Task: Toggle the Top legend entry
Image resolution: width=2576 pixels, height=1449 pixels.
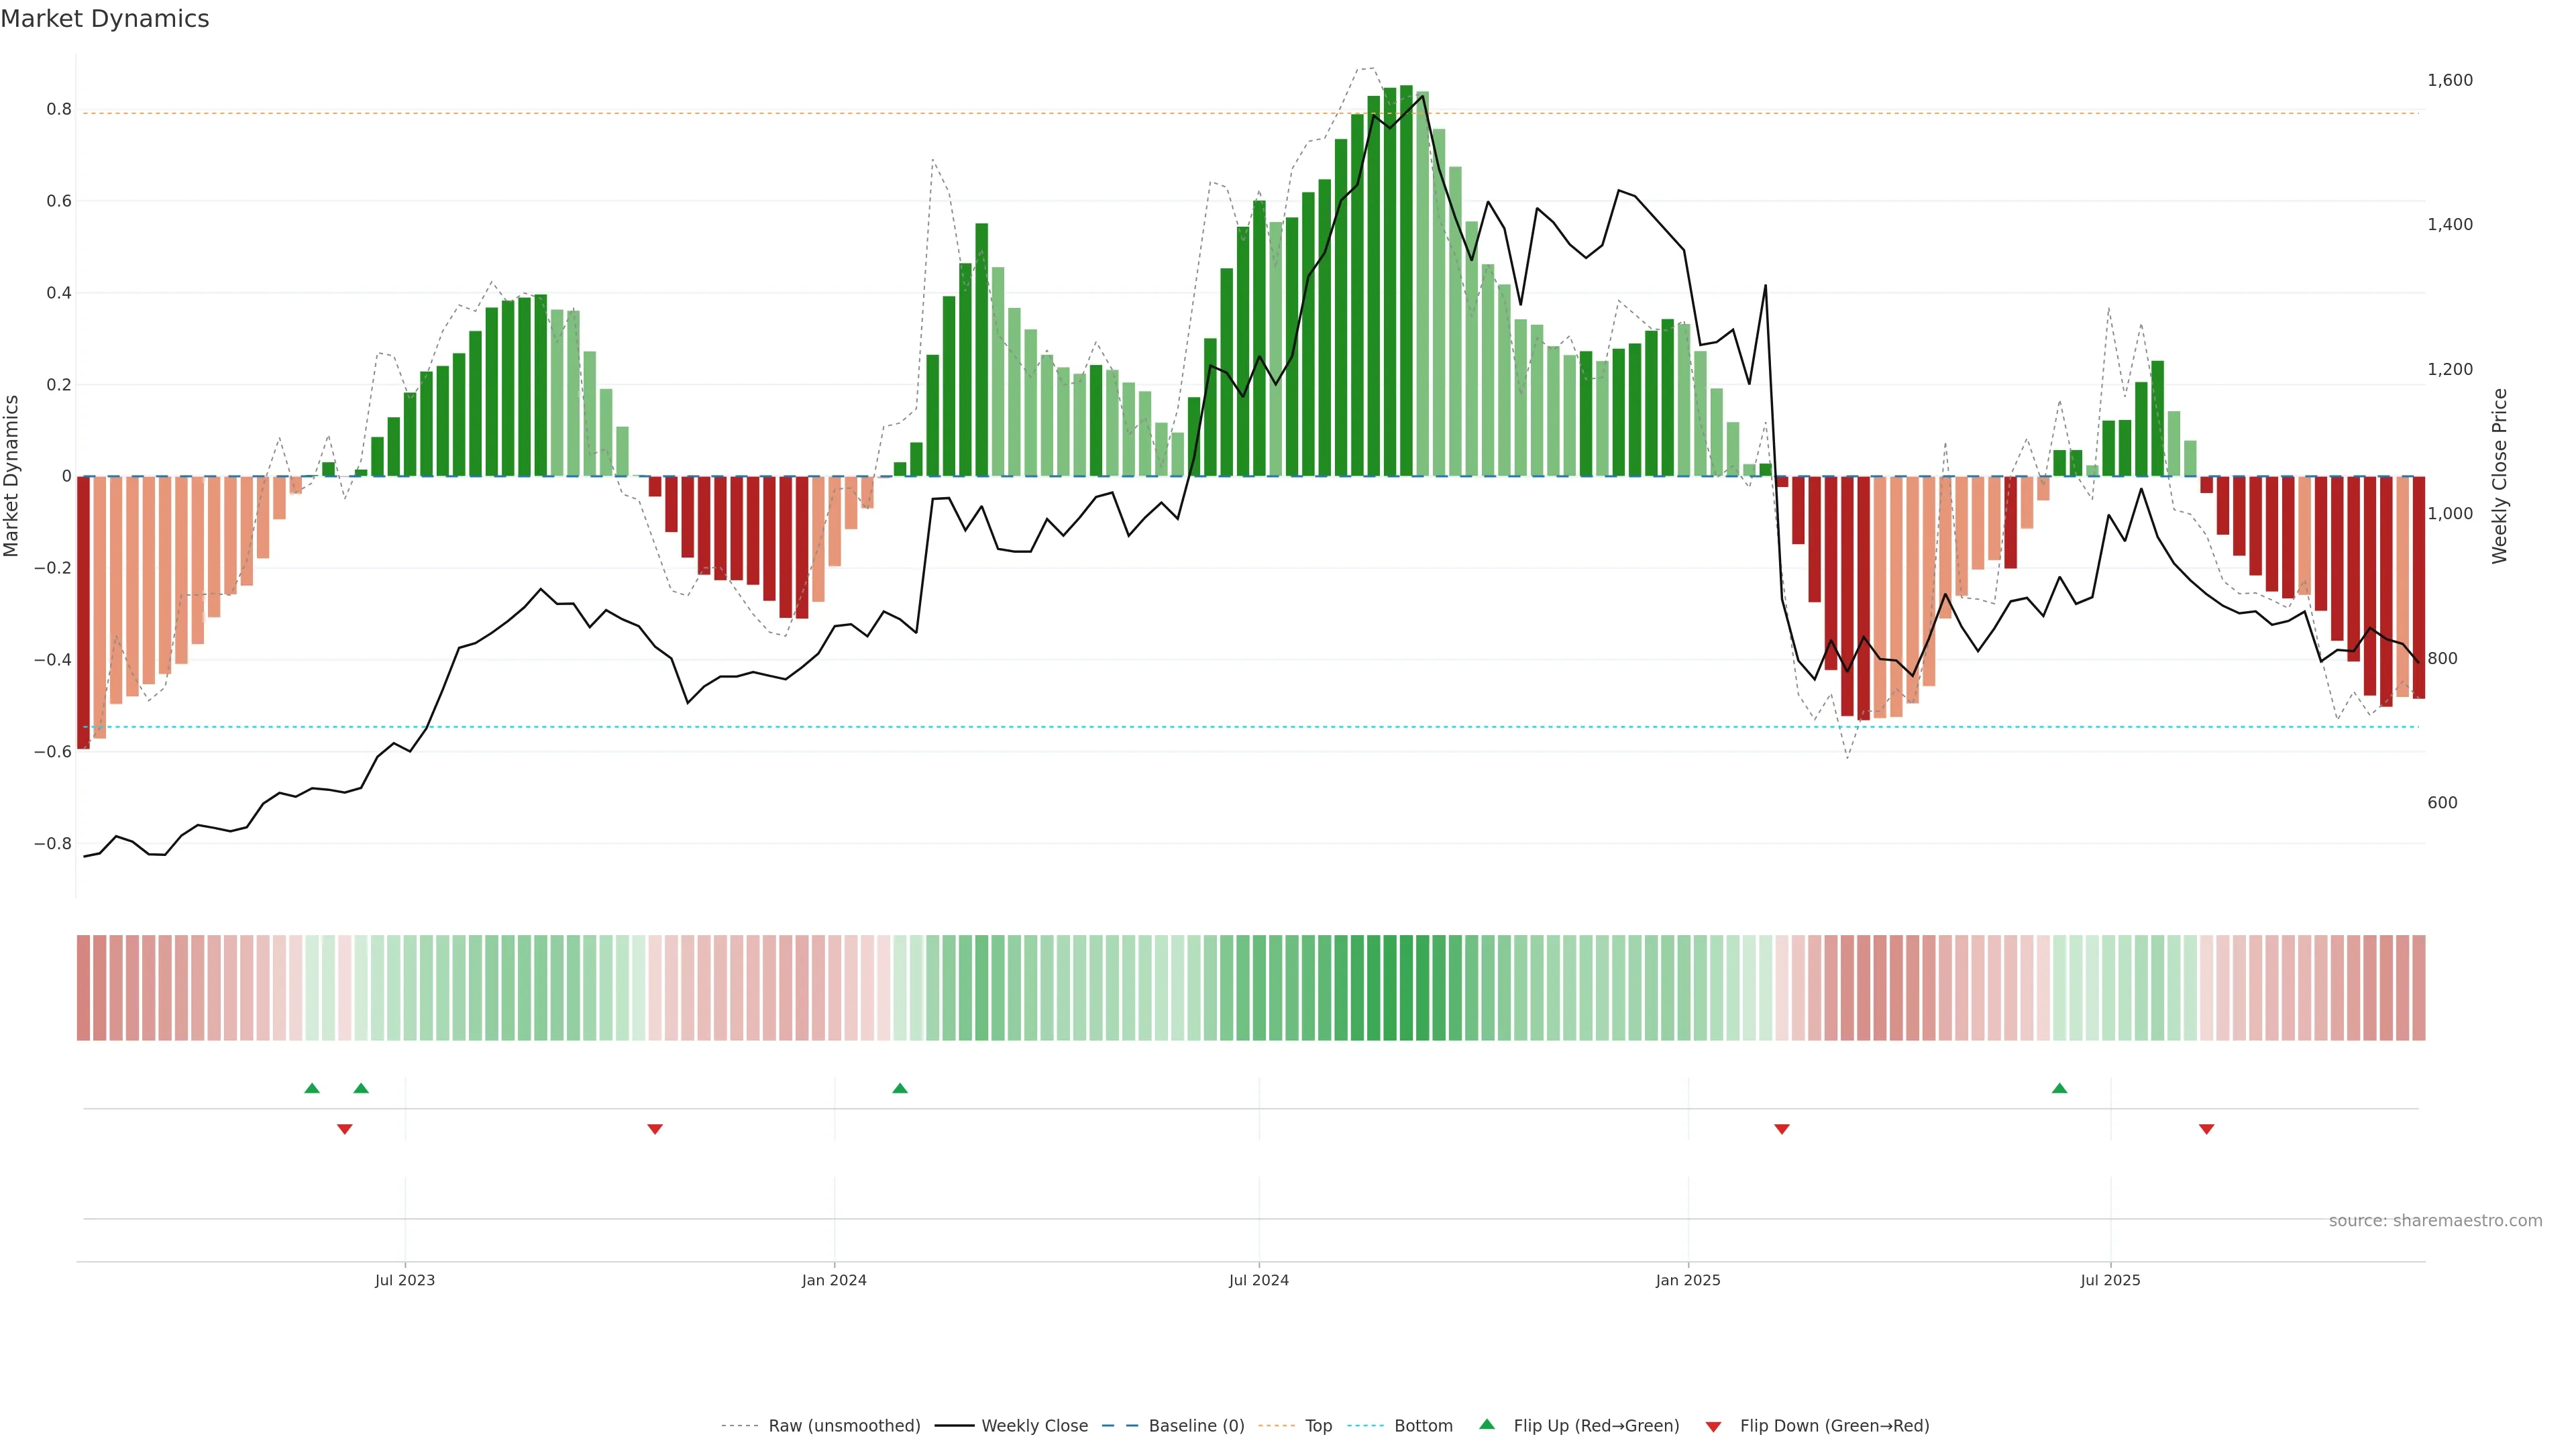Action: click(1318, 1426)
